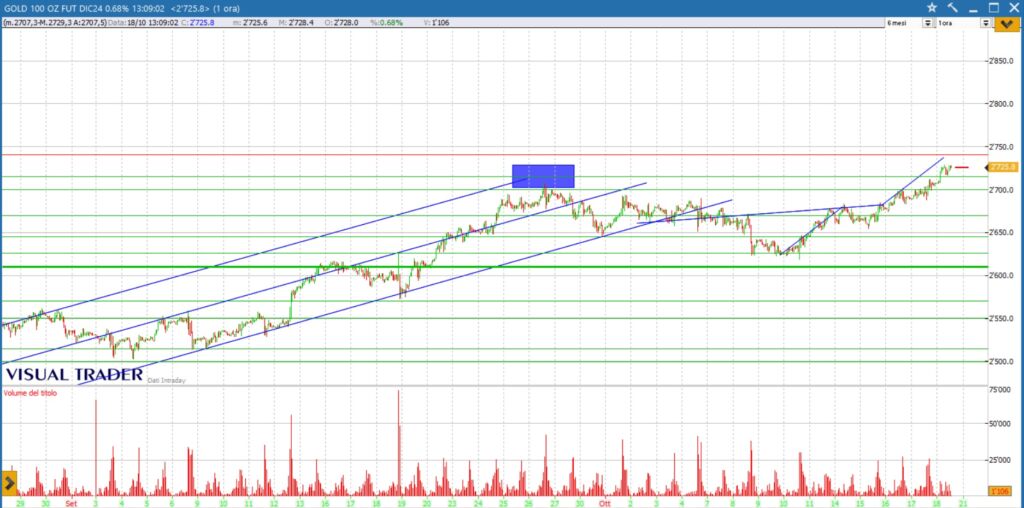Click the 2'550.0 price axis label
1024x508 pixels.
click(x=1000, y=319)
